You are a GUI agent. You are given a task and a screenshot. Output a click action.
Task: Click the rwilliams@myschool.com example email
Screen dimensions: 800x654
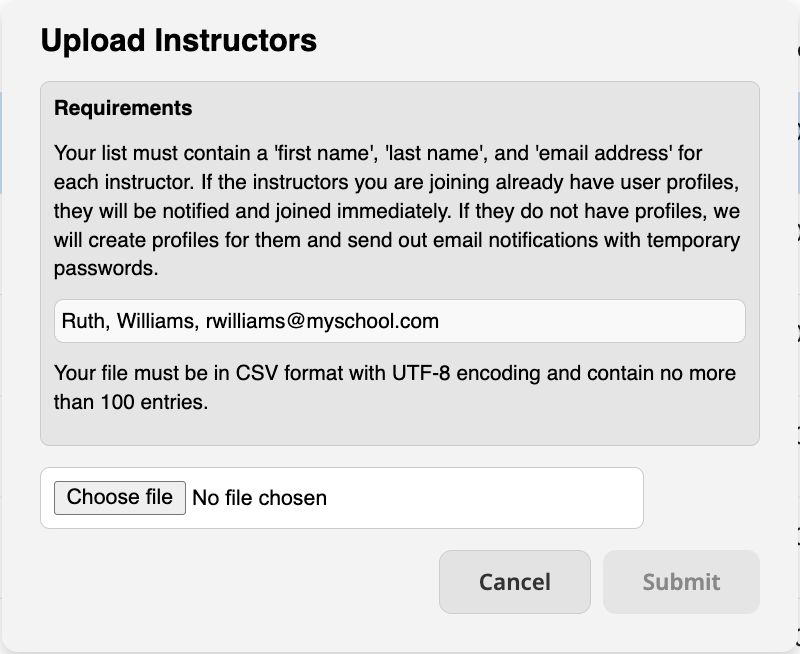322,321
